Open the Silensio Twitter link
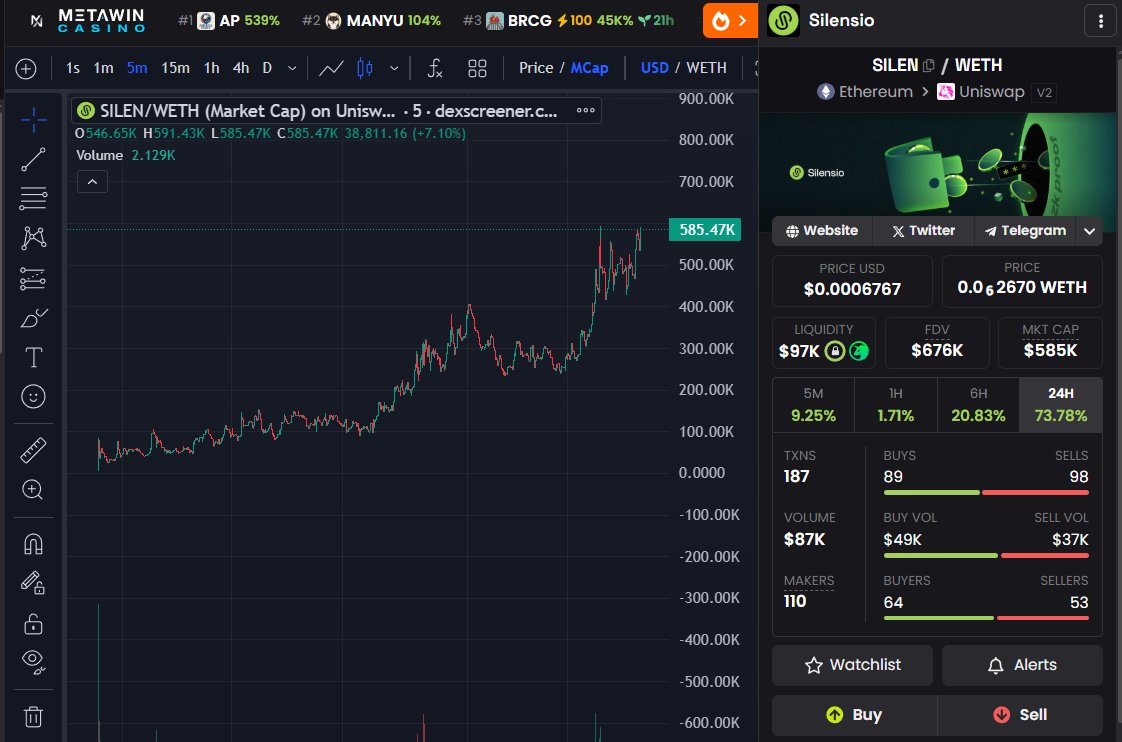 click(x=924, y=231)
